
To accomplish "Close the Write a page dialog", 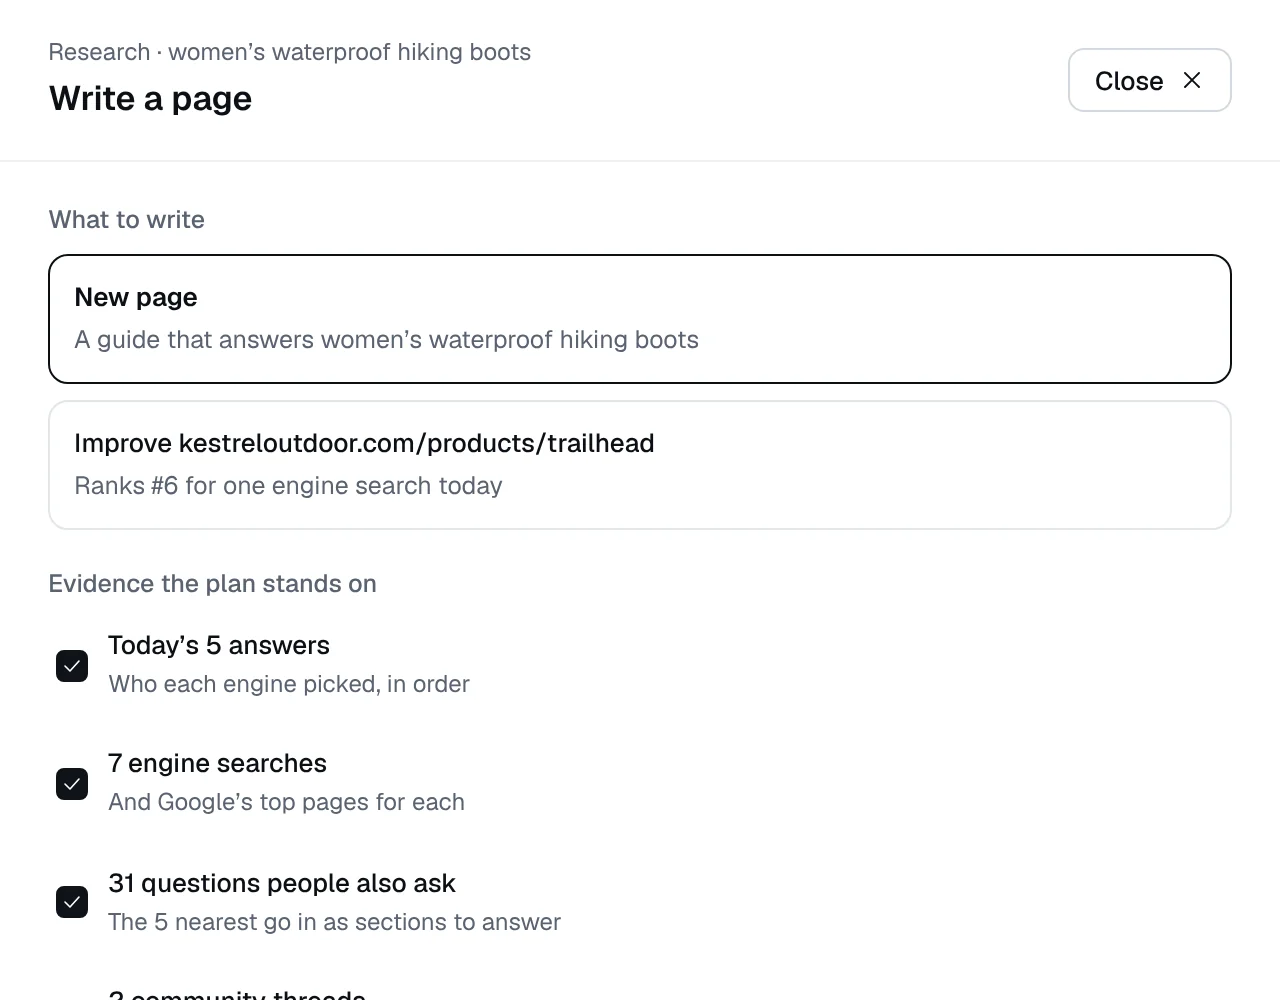I will (x=1149, y=80).
